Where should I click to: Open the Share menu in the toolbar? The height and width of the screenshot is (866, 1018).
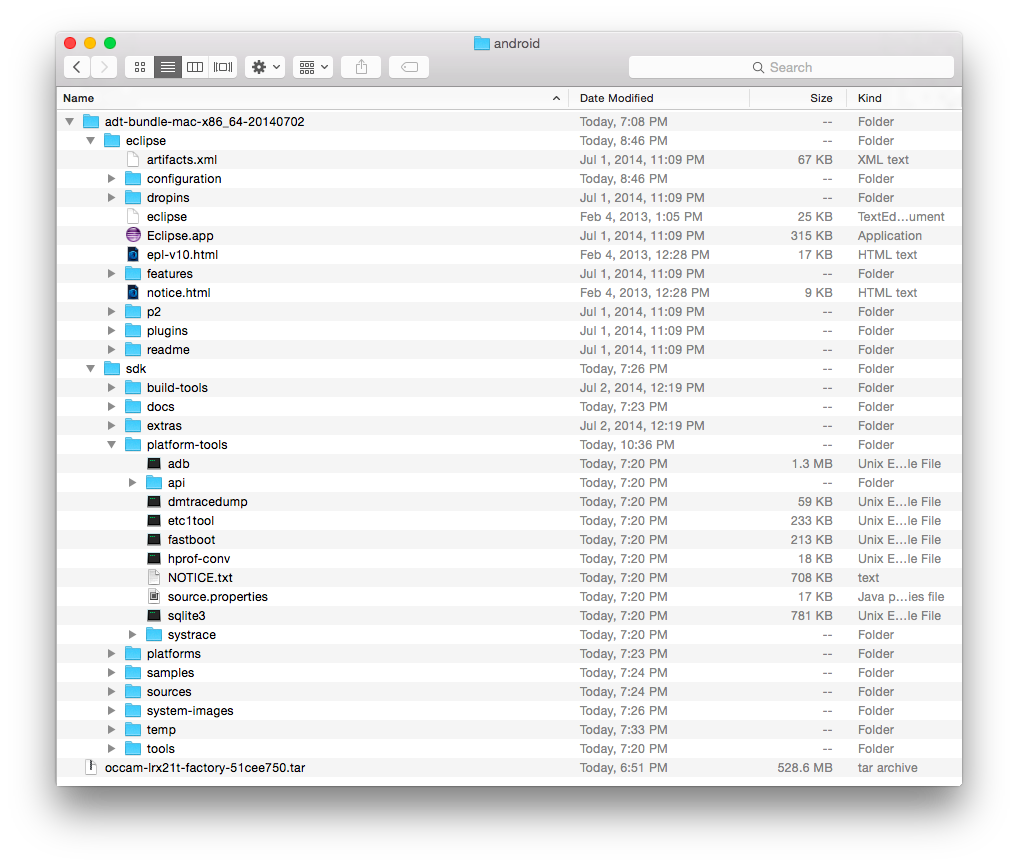[x=360, y=66]
